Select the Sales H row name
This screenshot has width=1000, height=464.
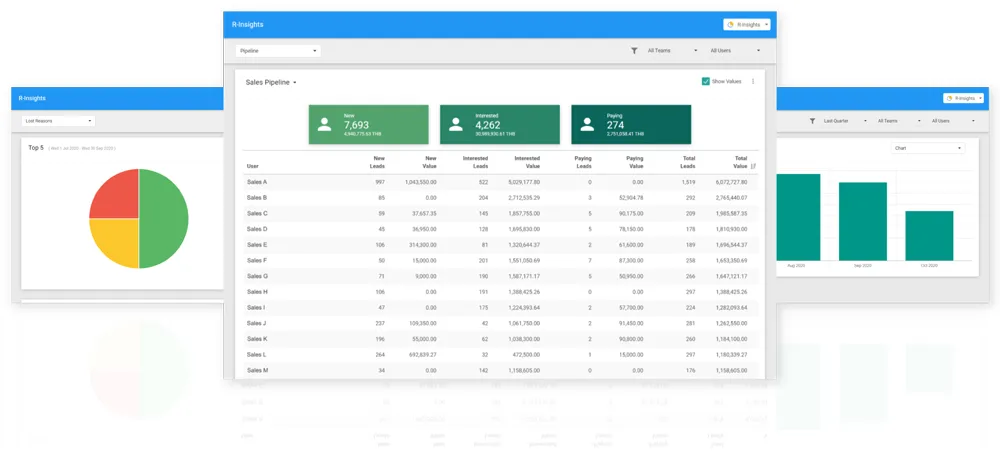coord(257,292)
